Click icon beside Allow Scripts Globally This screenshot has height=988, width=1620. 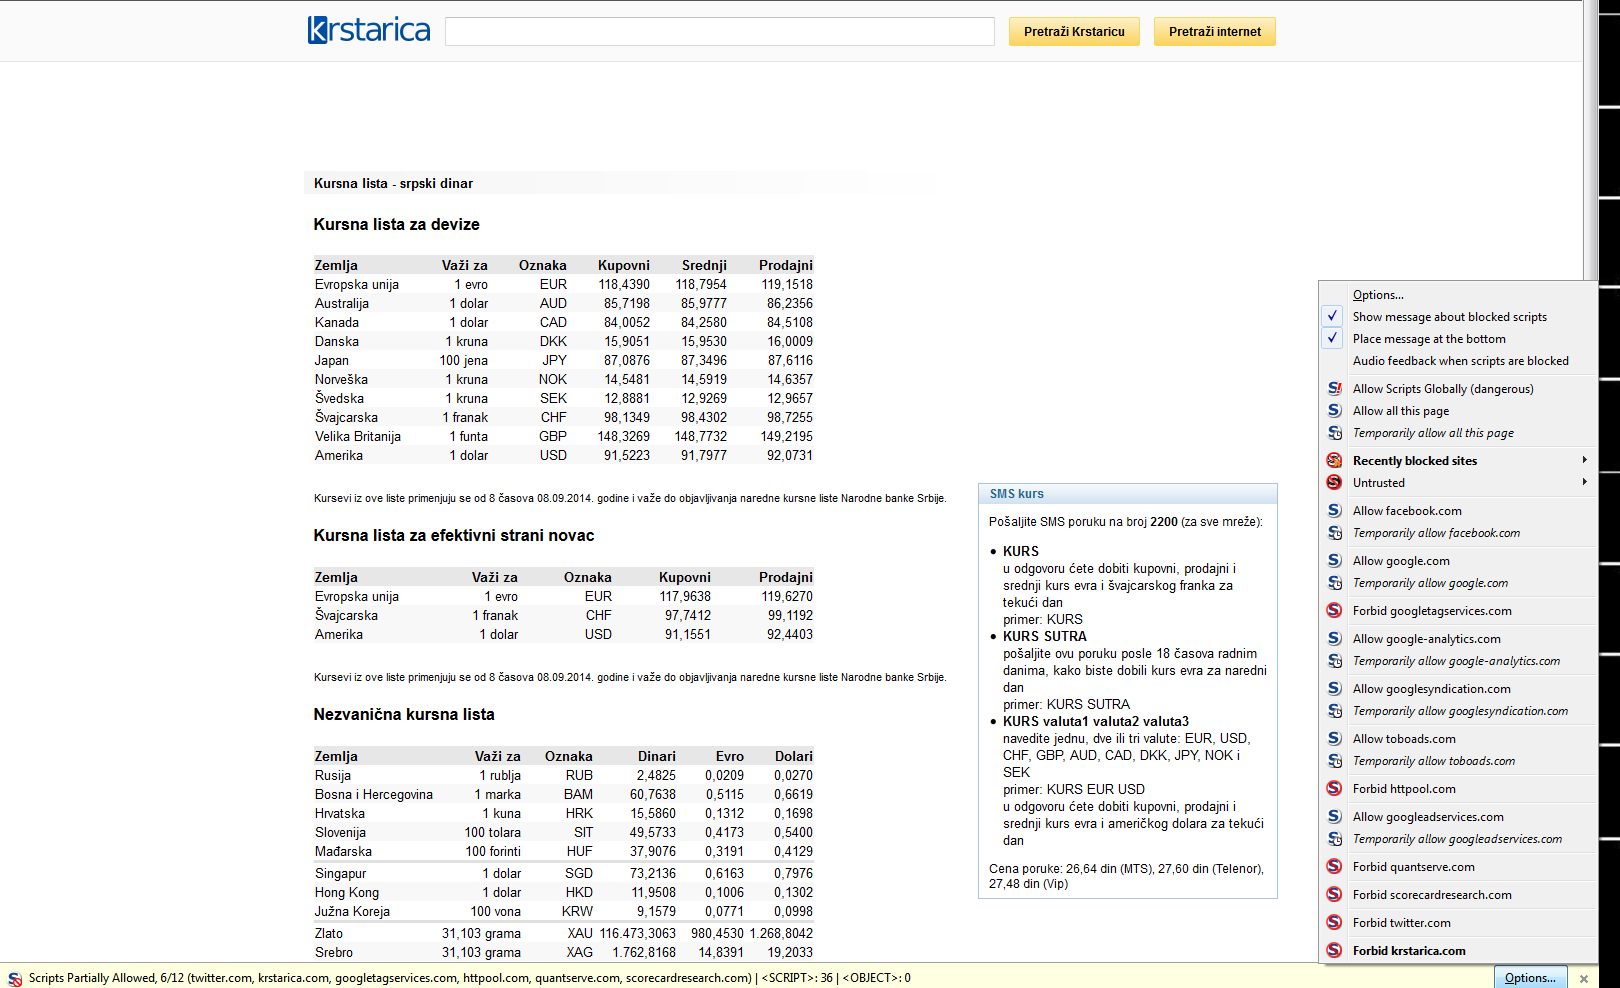pyautogui.click(x=1334, y=389)
